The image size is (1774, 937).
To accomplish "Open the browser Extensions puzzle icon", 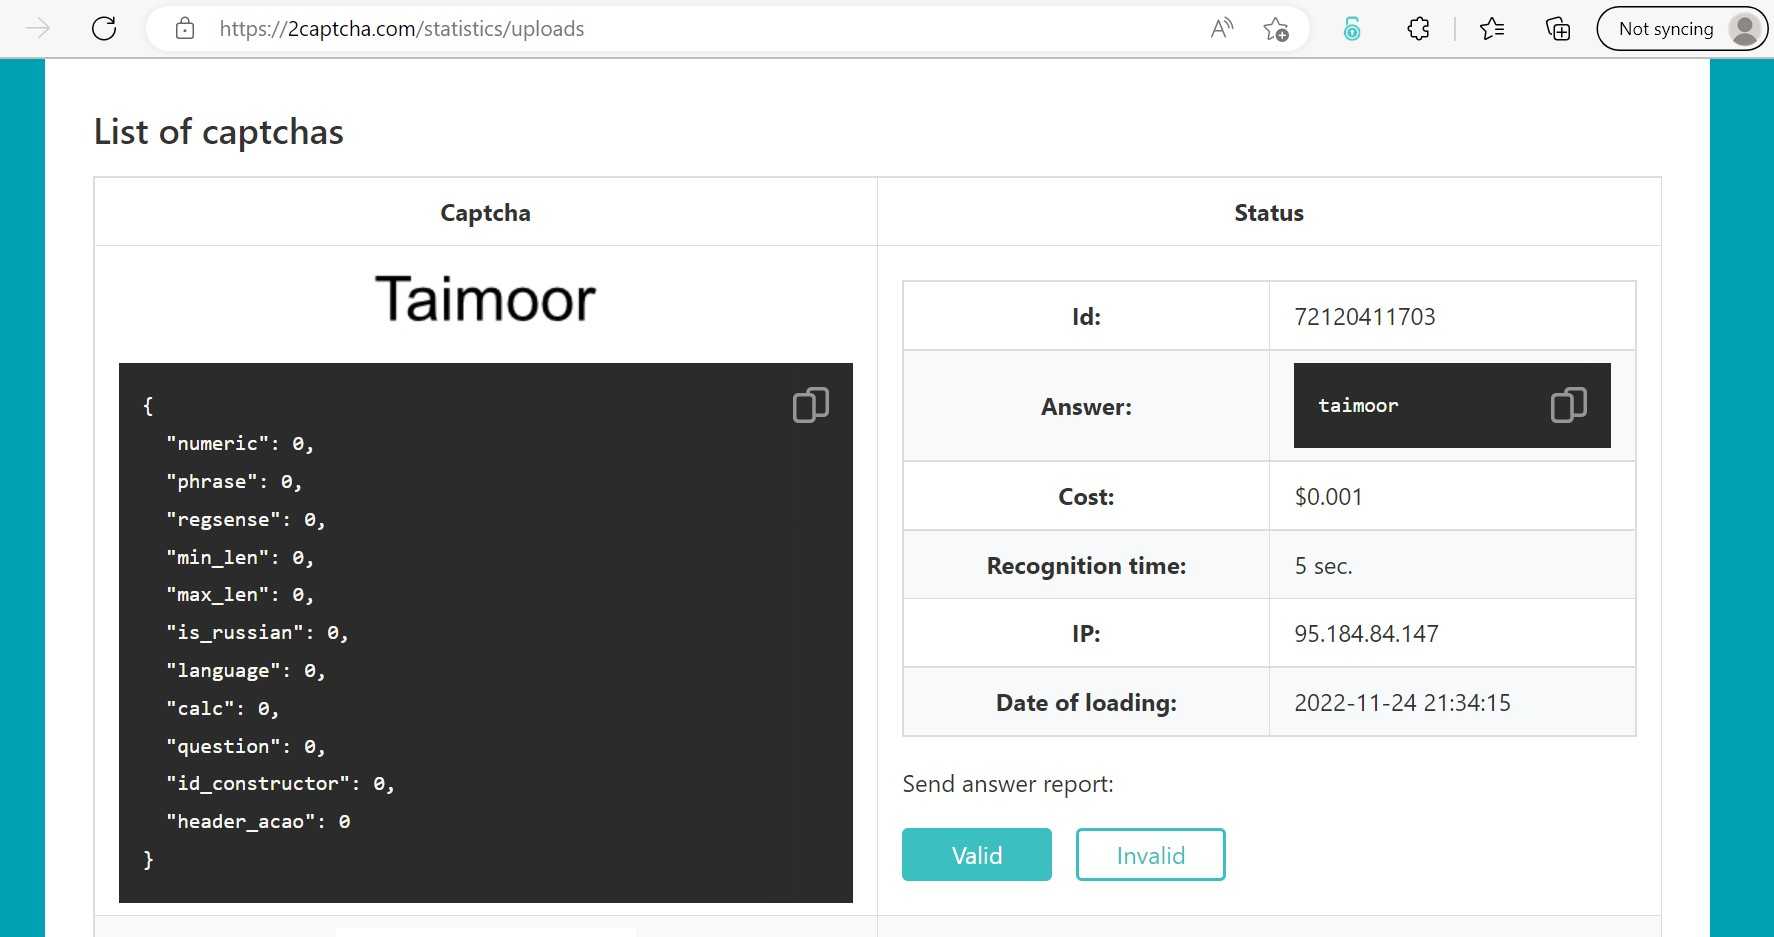I will [1418, 29].
